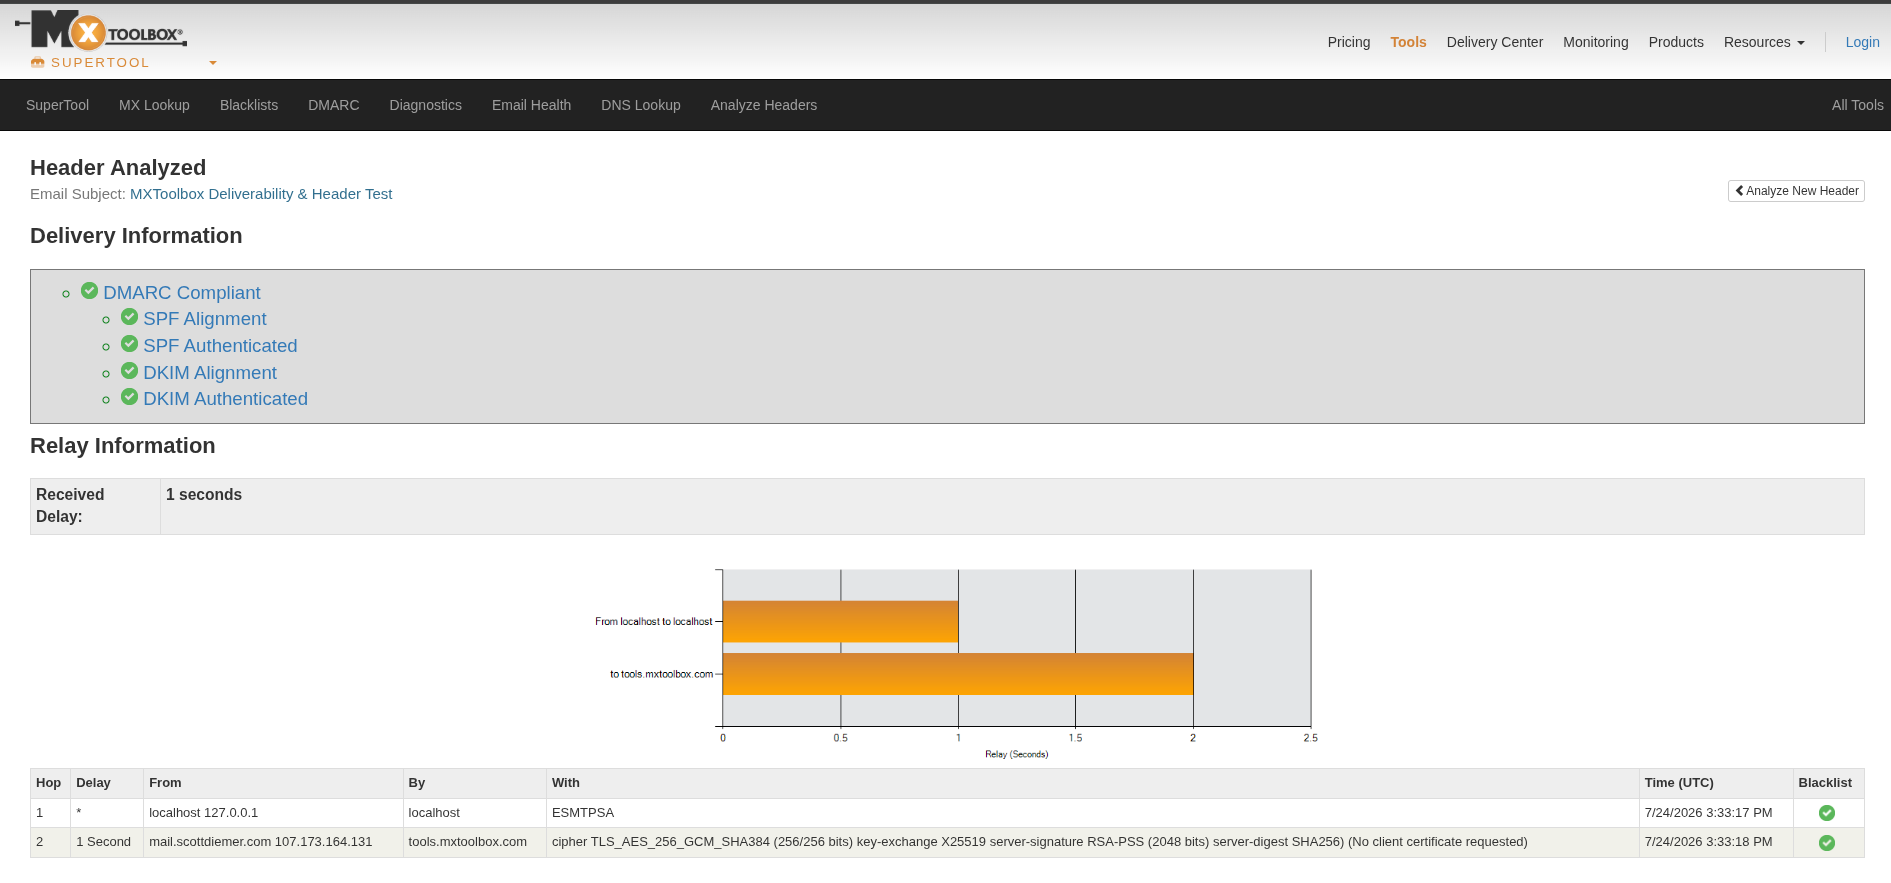Show All Tools
The image size is (1891, 883).
(x=1857, y=105)
